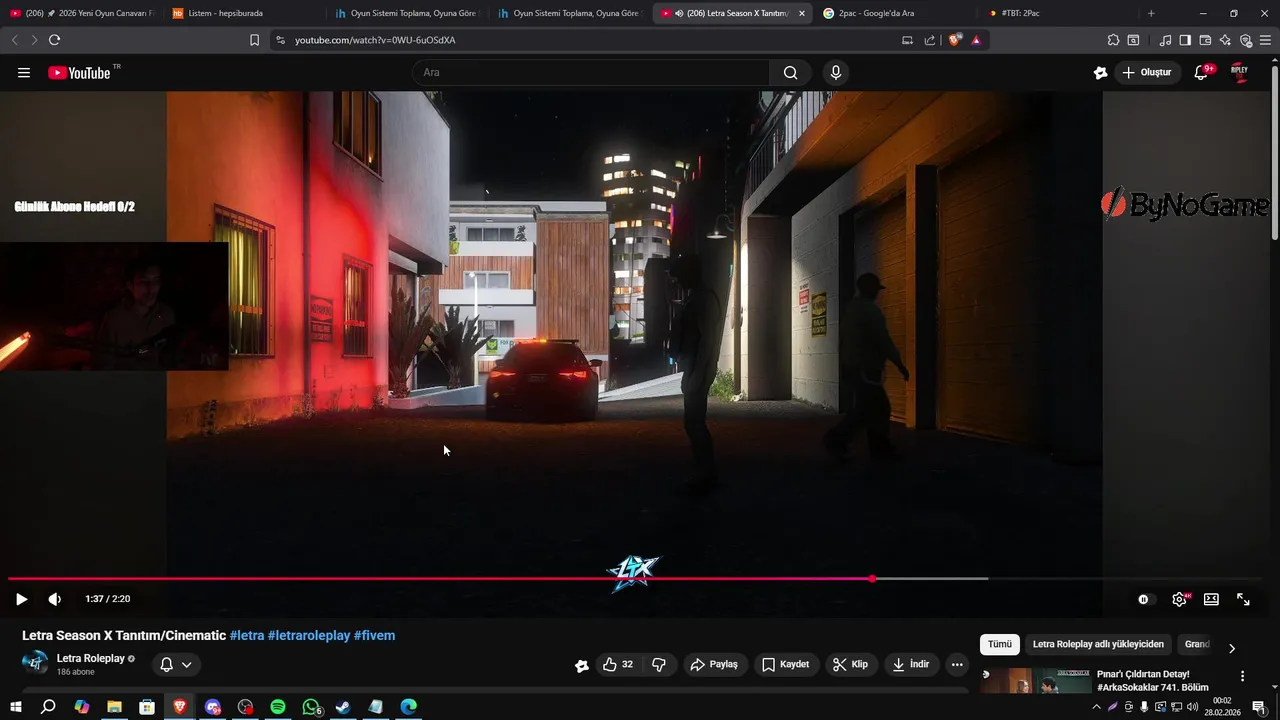Open the Letra Roleplay channel name
Screen dimensions: 1280x720
pyautogui.click(x=91, y=658)
